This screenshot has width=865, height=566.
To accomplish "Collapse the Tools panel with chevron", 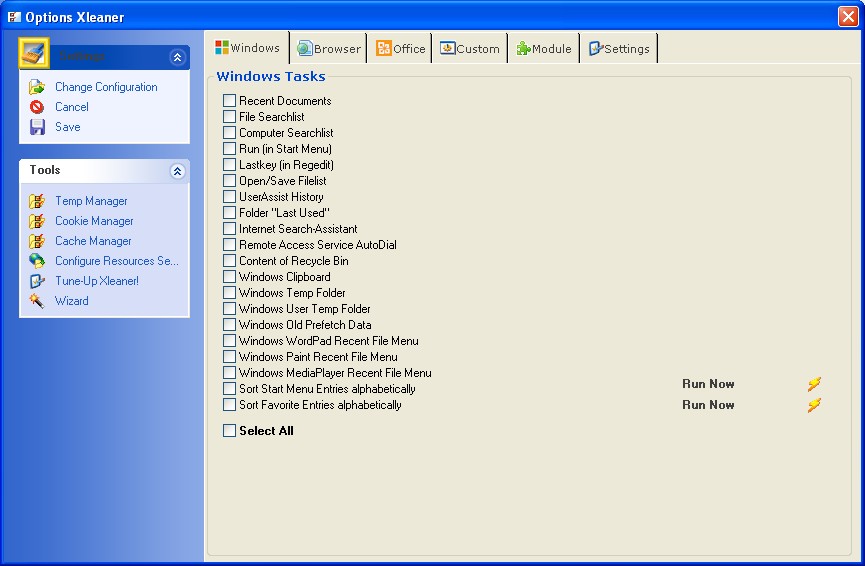I will tap(177, 172).
